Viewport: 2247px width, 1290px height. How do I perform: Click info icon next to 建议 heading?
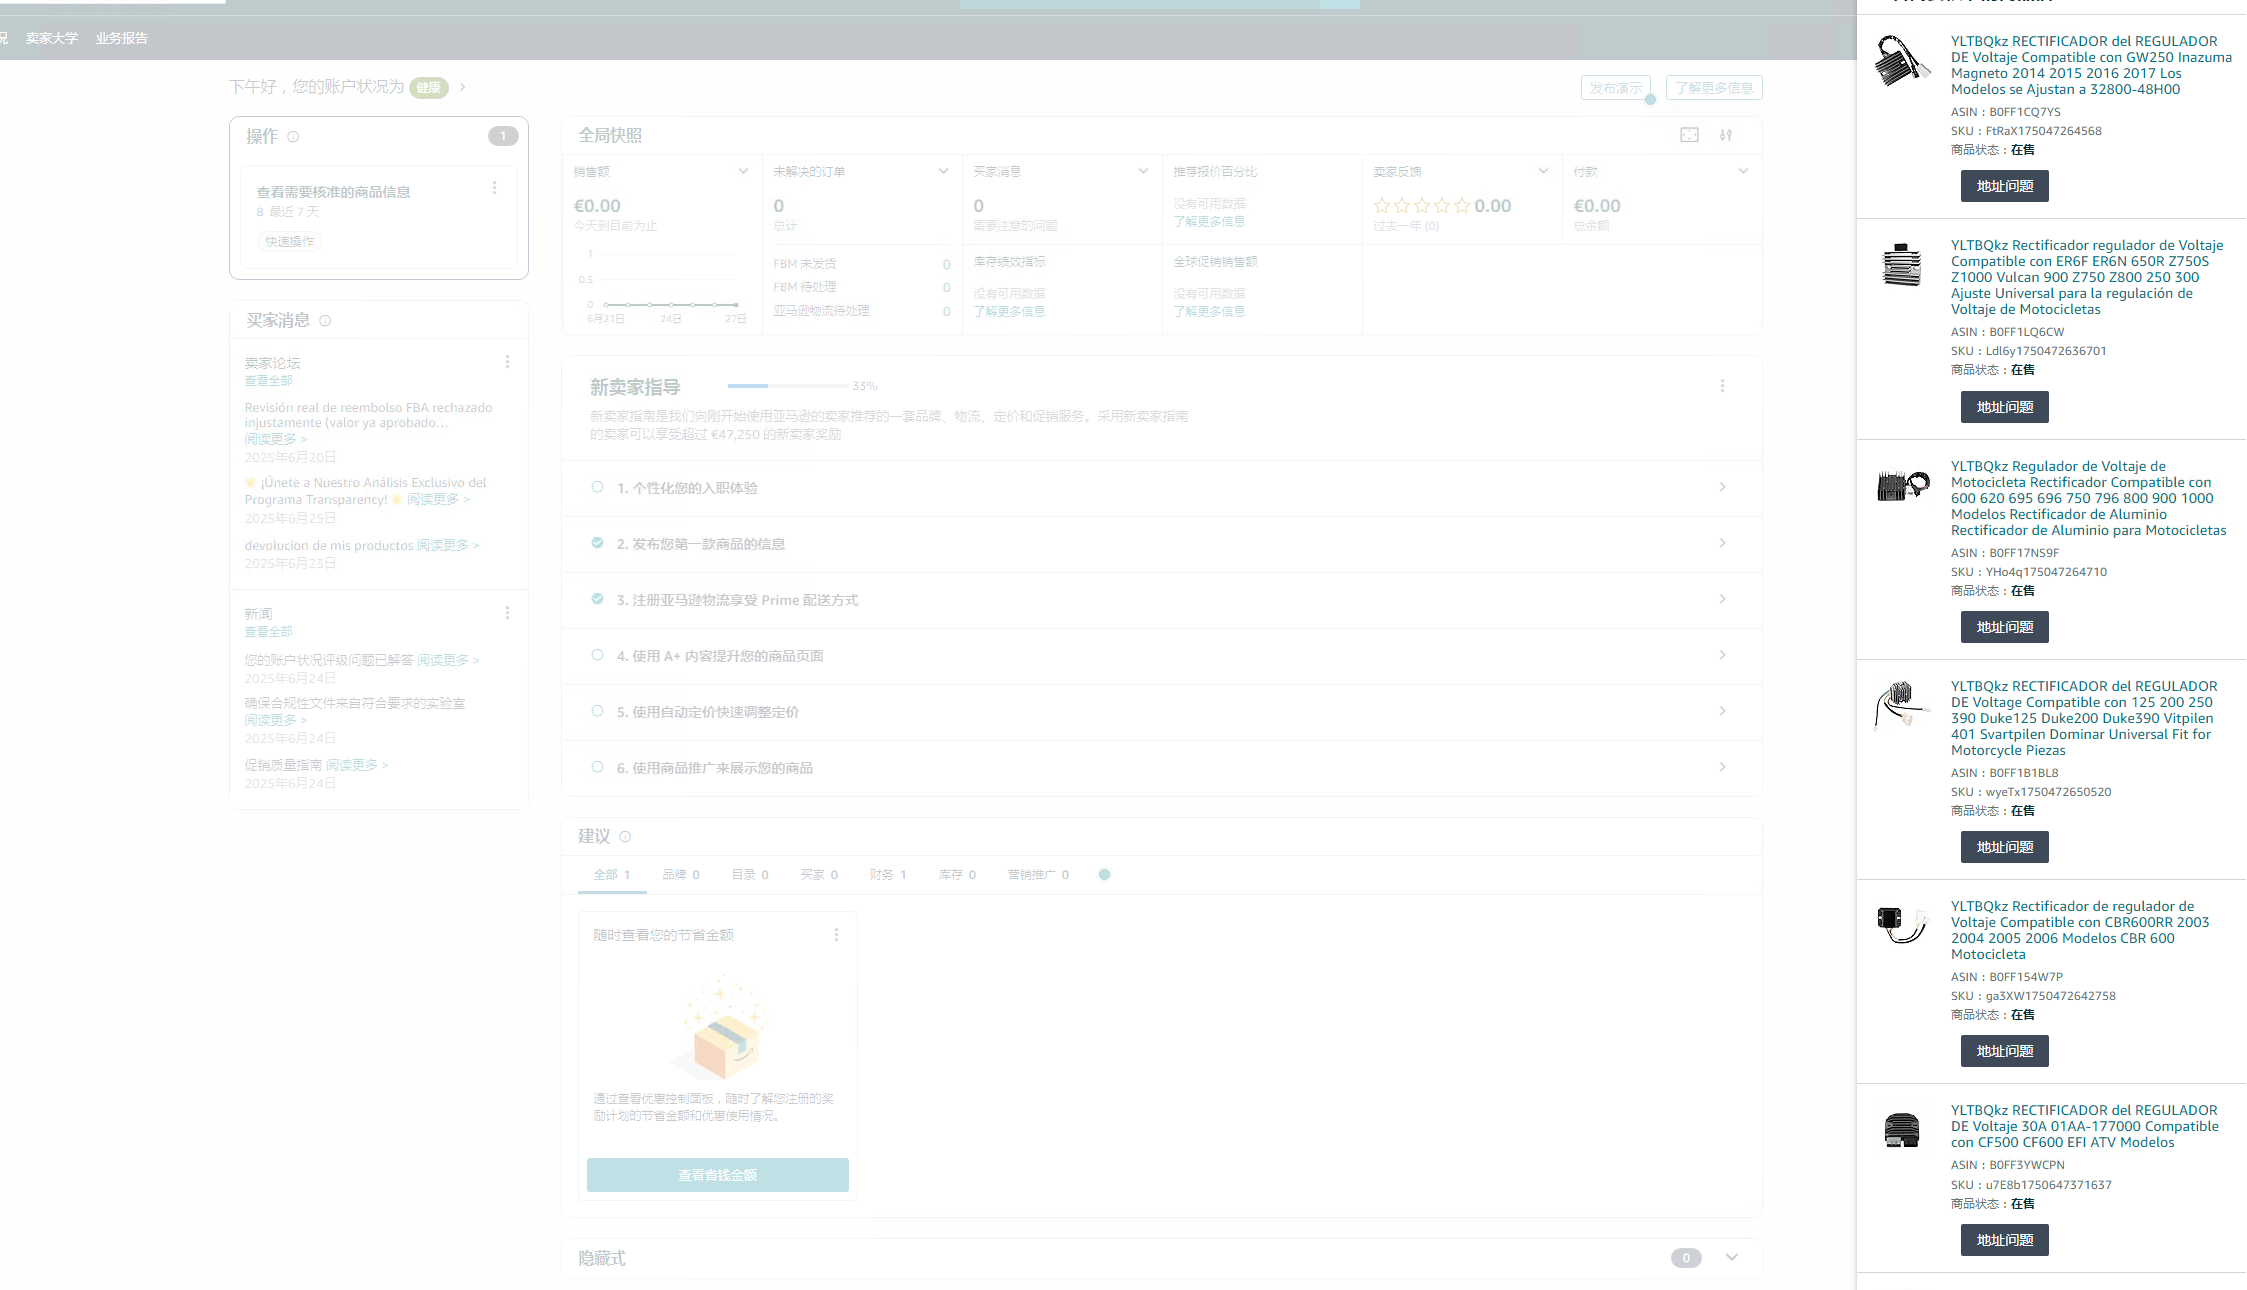[x=625, y=837]
